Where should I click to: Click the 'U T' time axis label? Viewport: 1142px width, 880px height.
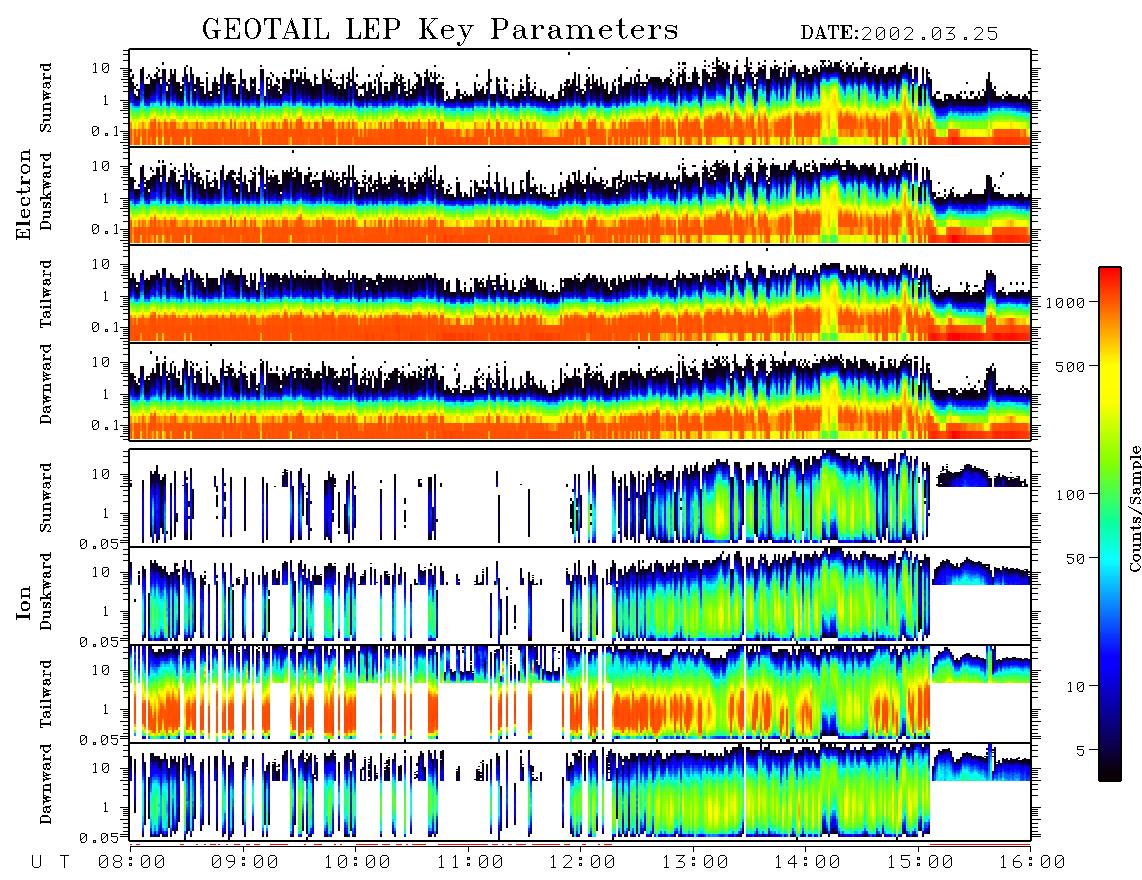[51, 862]
